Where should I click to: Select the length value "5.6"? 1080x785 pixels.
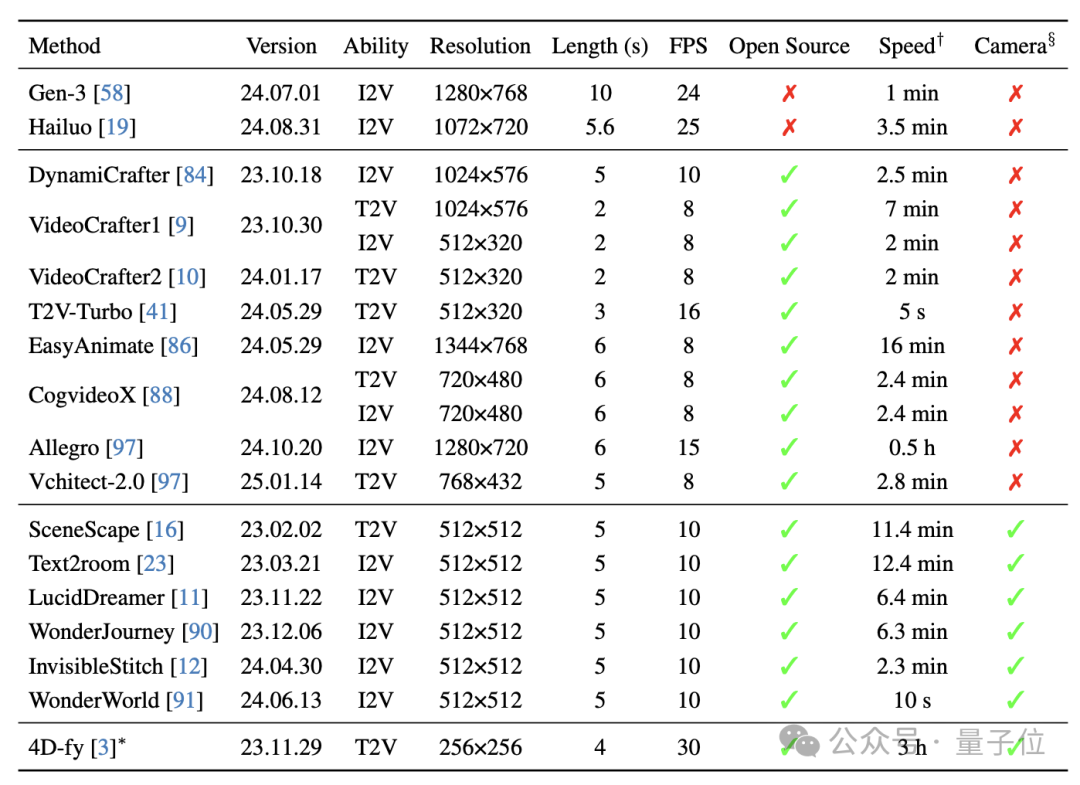pyautogui.click(x=600, y=127)
